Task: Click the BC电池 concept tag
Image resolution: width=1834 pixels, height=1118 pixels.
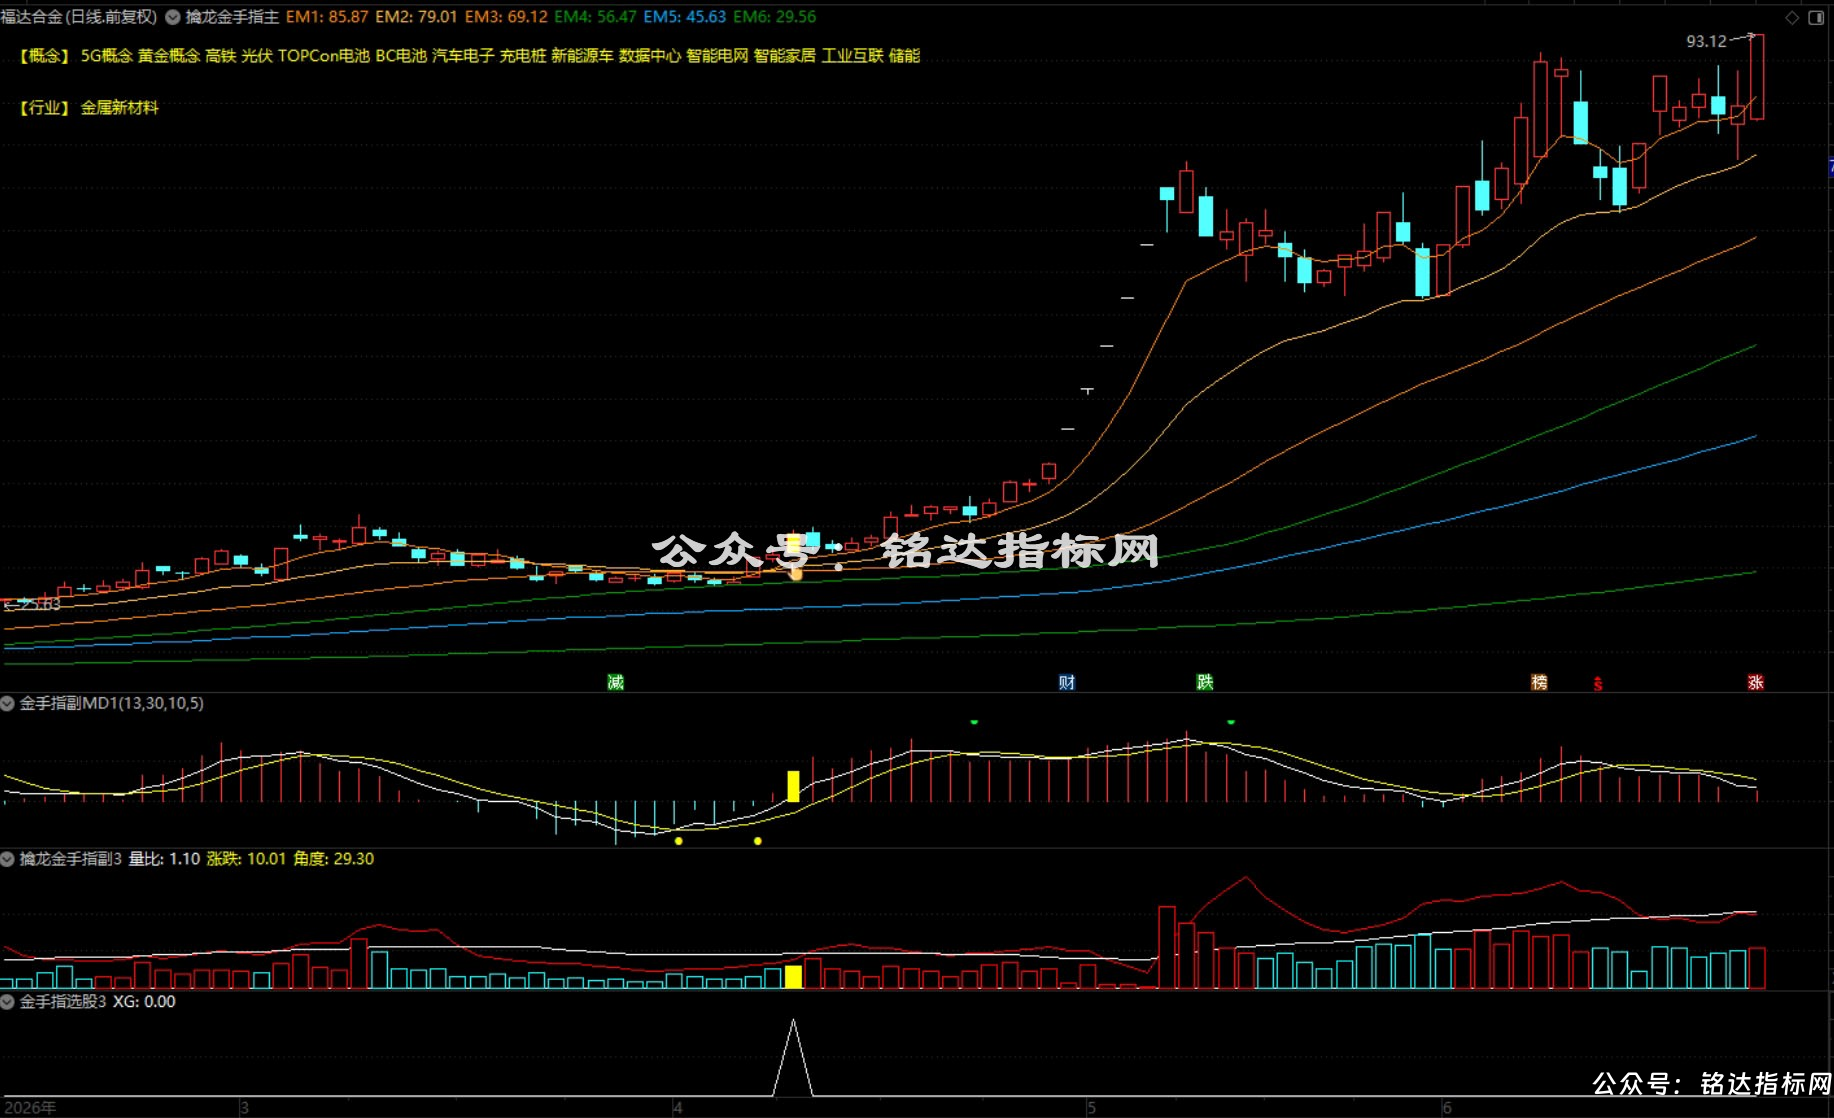Action: (x=401, y=56)
